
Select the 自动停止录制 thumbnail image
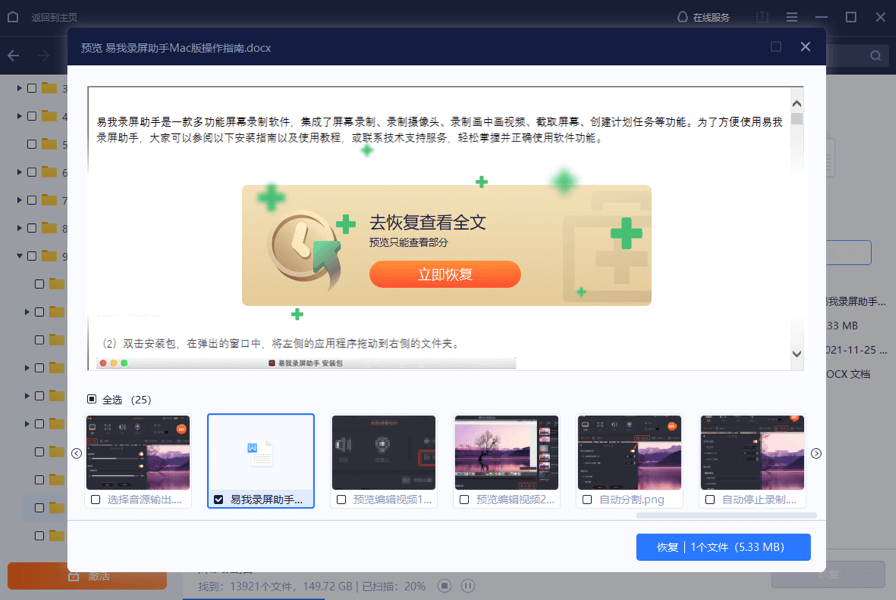(x=752, y=453)
